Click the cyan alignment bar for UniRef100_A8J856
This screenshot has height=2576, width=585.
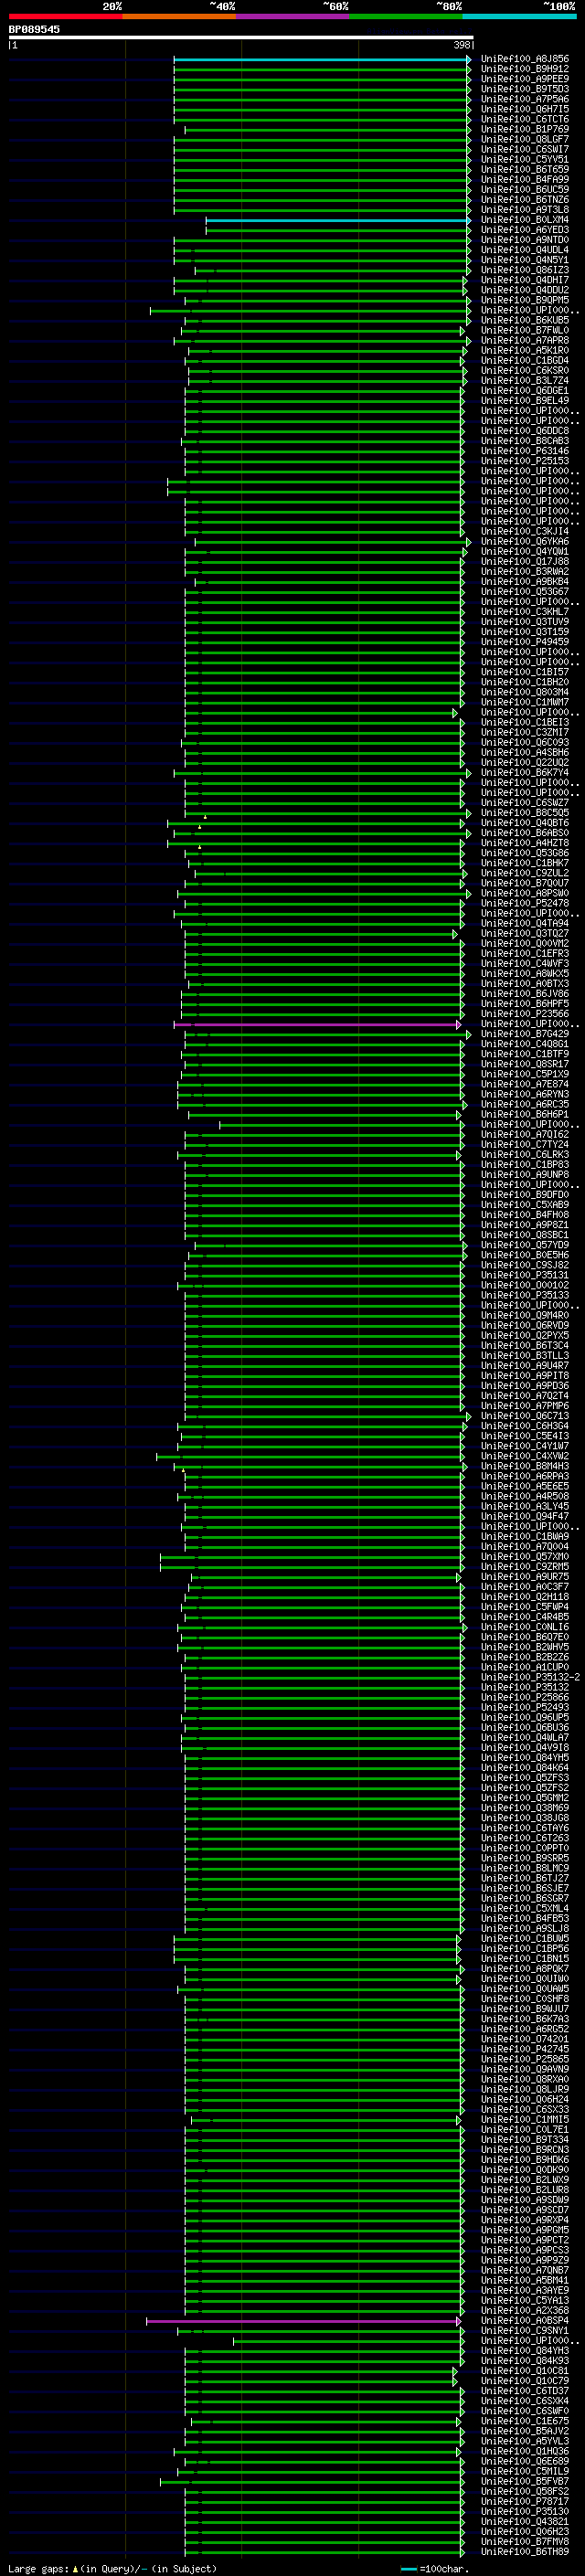[x=322, y=59]
